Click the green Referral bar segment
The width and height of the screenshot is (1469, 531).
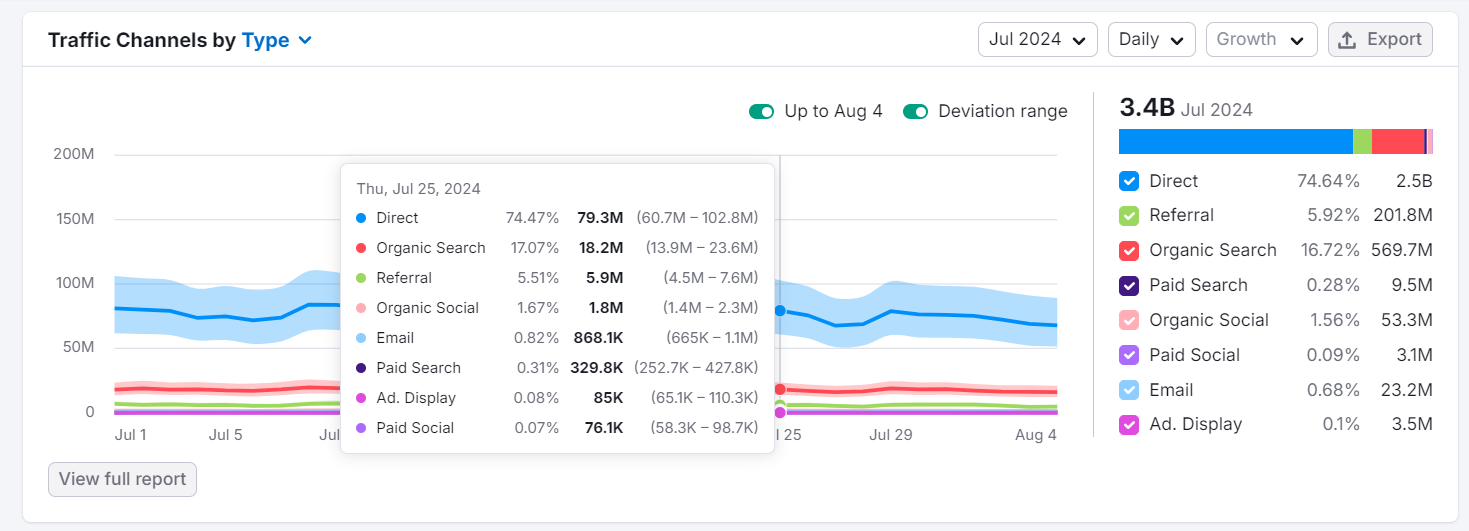coord(1362,141)
